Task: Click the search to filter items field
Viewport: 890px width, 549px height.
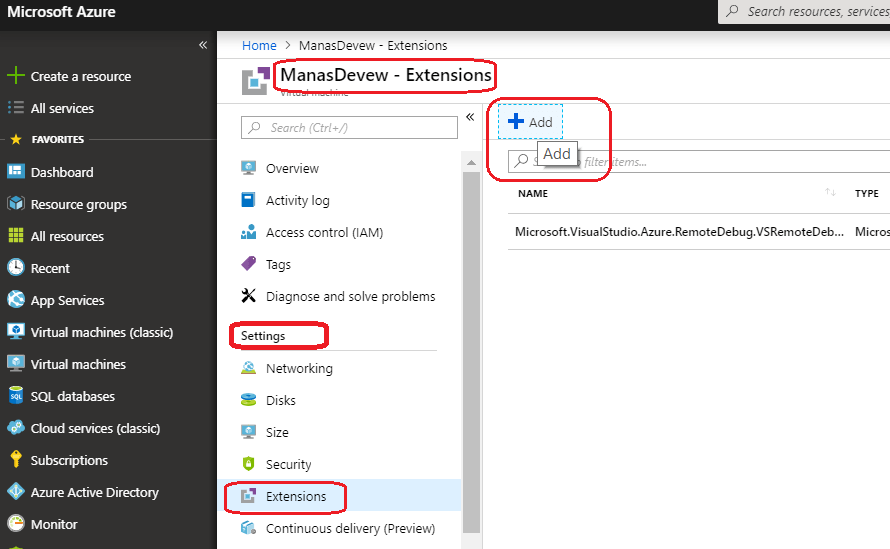Action: click(699, 161)
